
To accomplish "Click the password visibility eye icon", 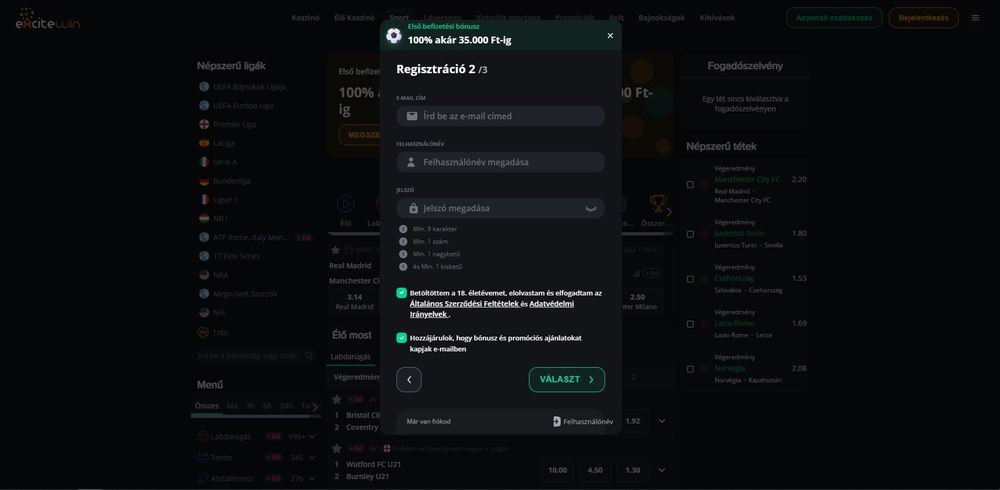I will point(591,208).
